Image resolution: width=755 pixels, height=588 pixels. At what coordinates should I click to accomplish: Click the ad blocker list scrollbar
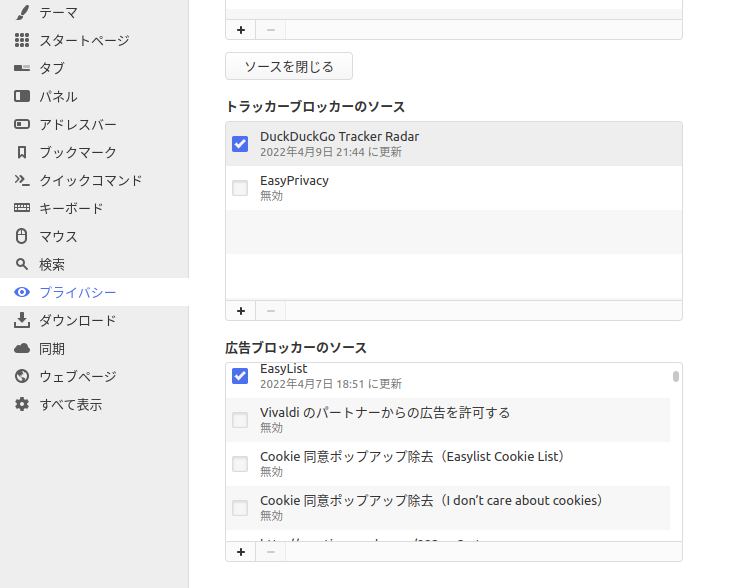click(676, 377)
